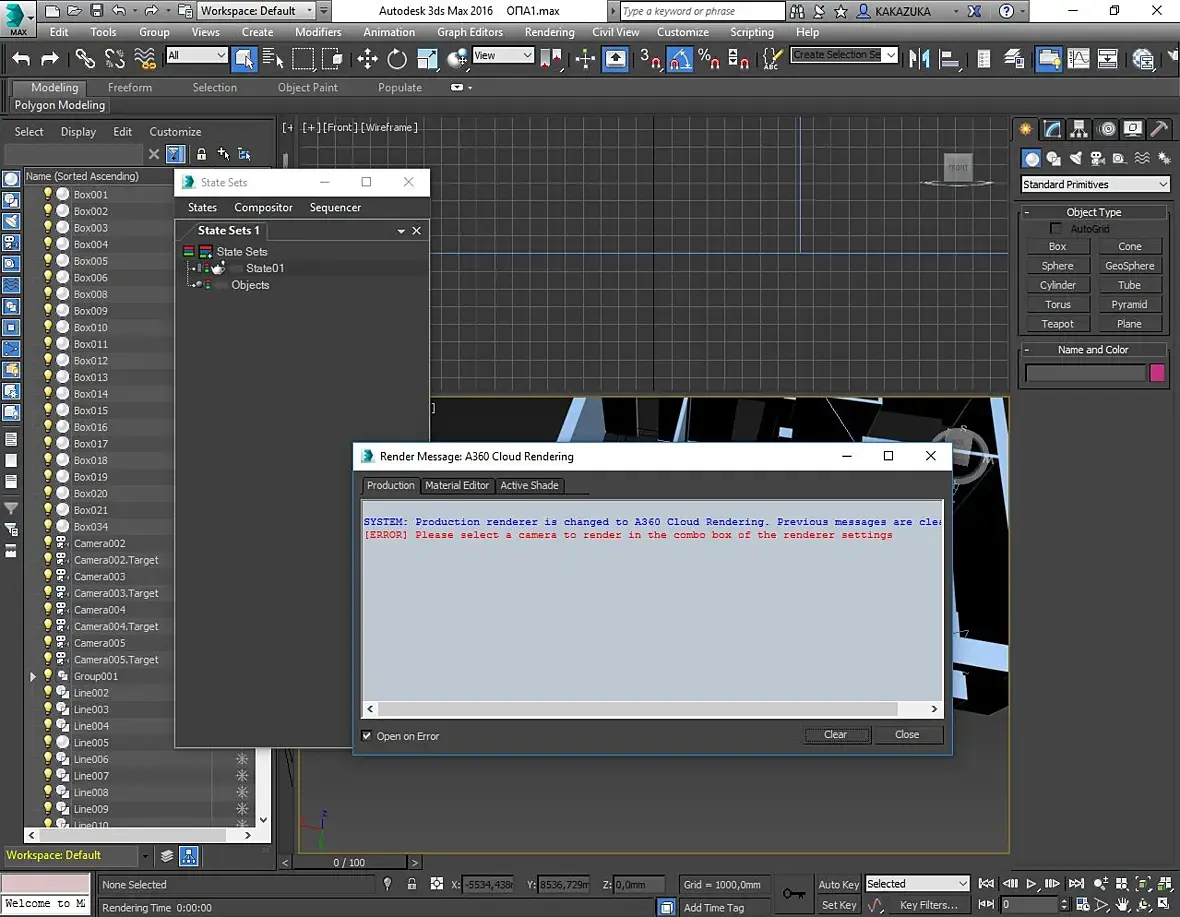1180x917 pixels.
Task: Toggle the Angle Snap icon
Action: click(x=680, y=59)
